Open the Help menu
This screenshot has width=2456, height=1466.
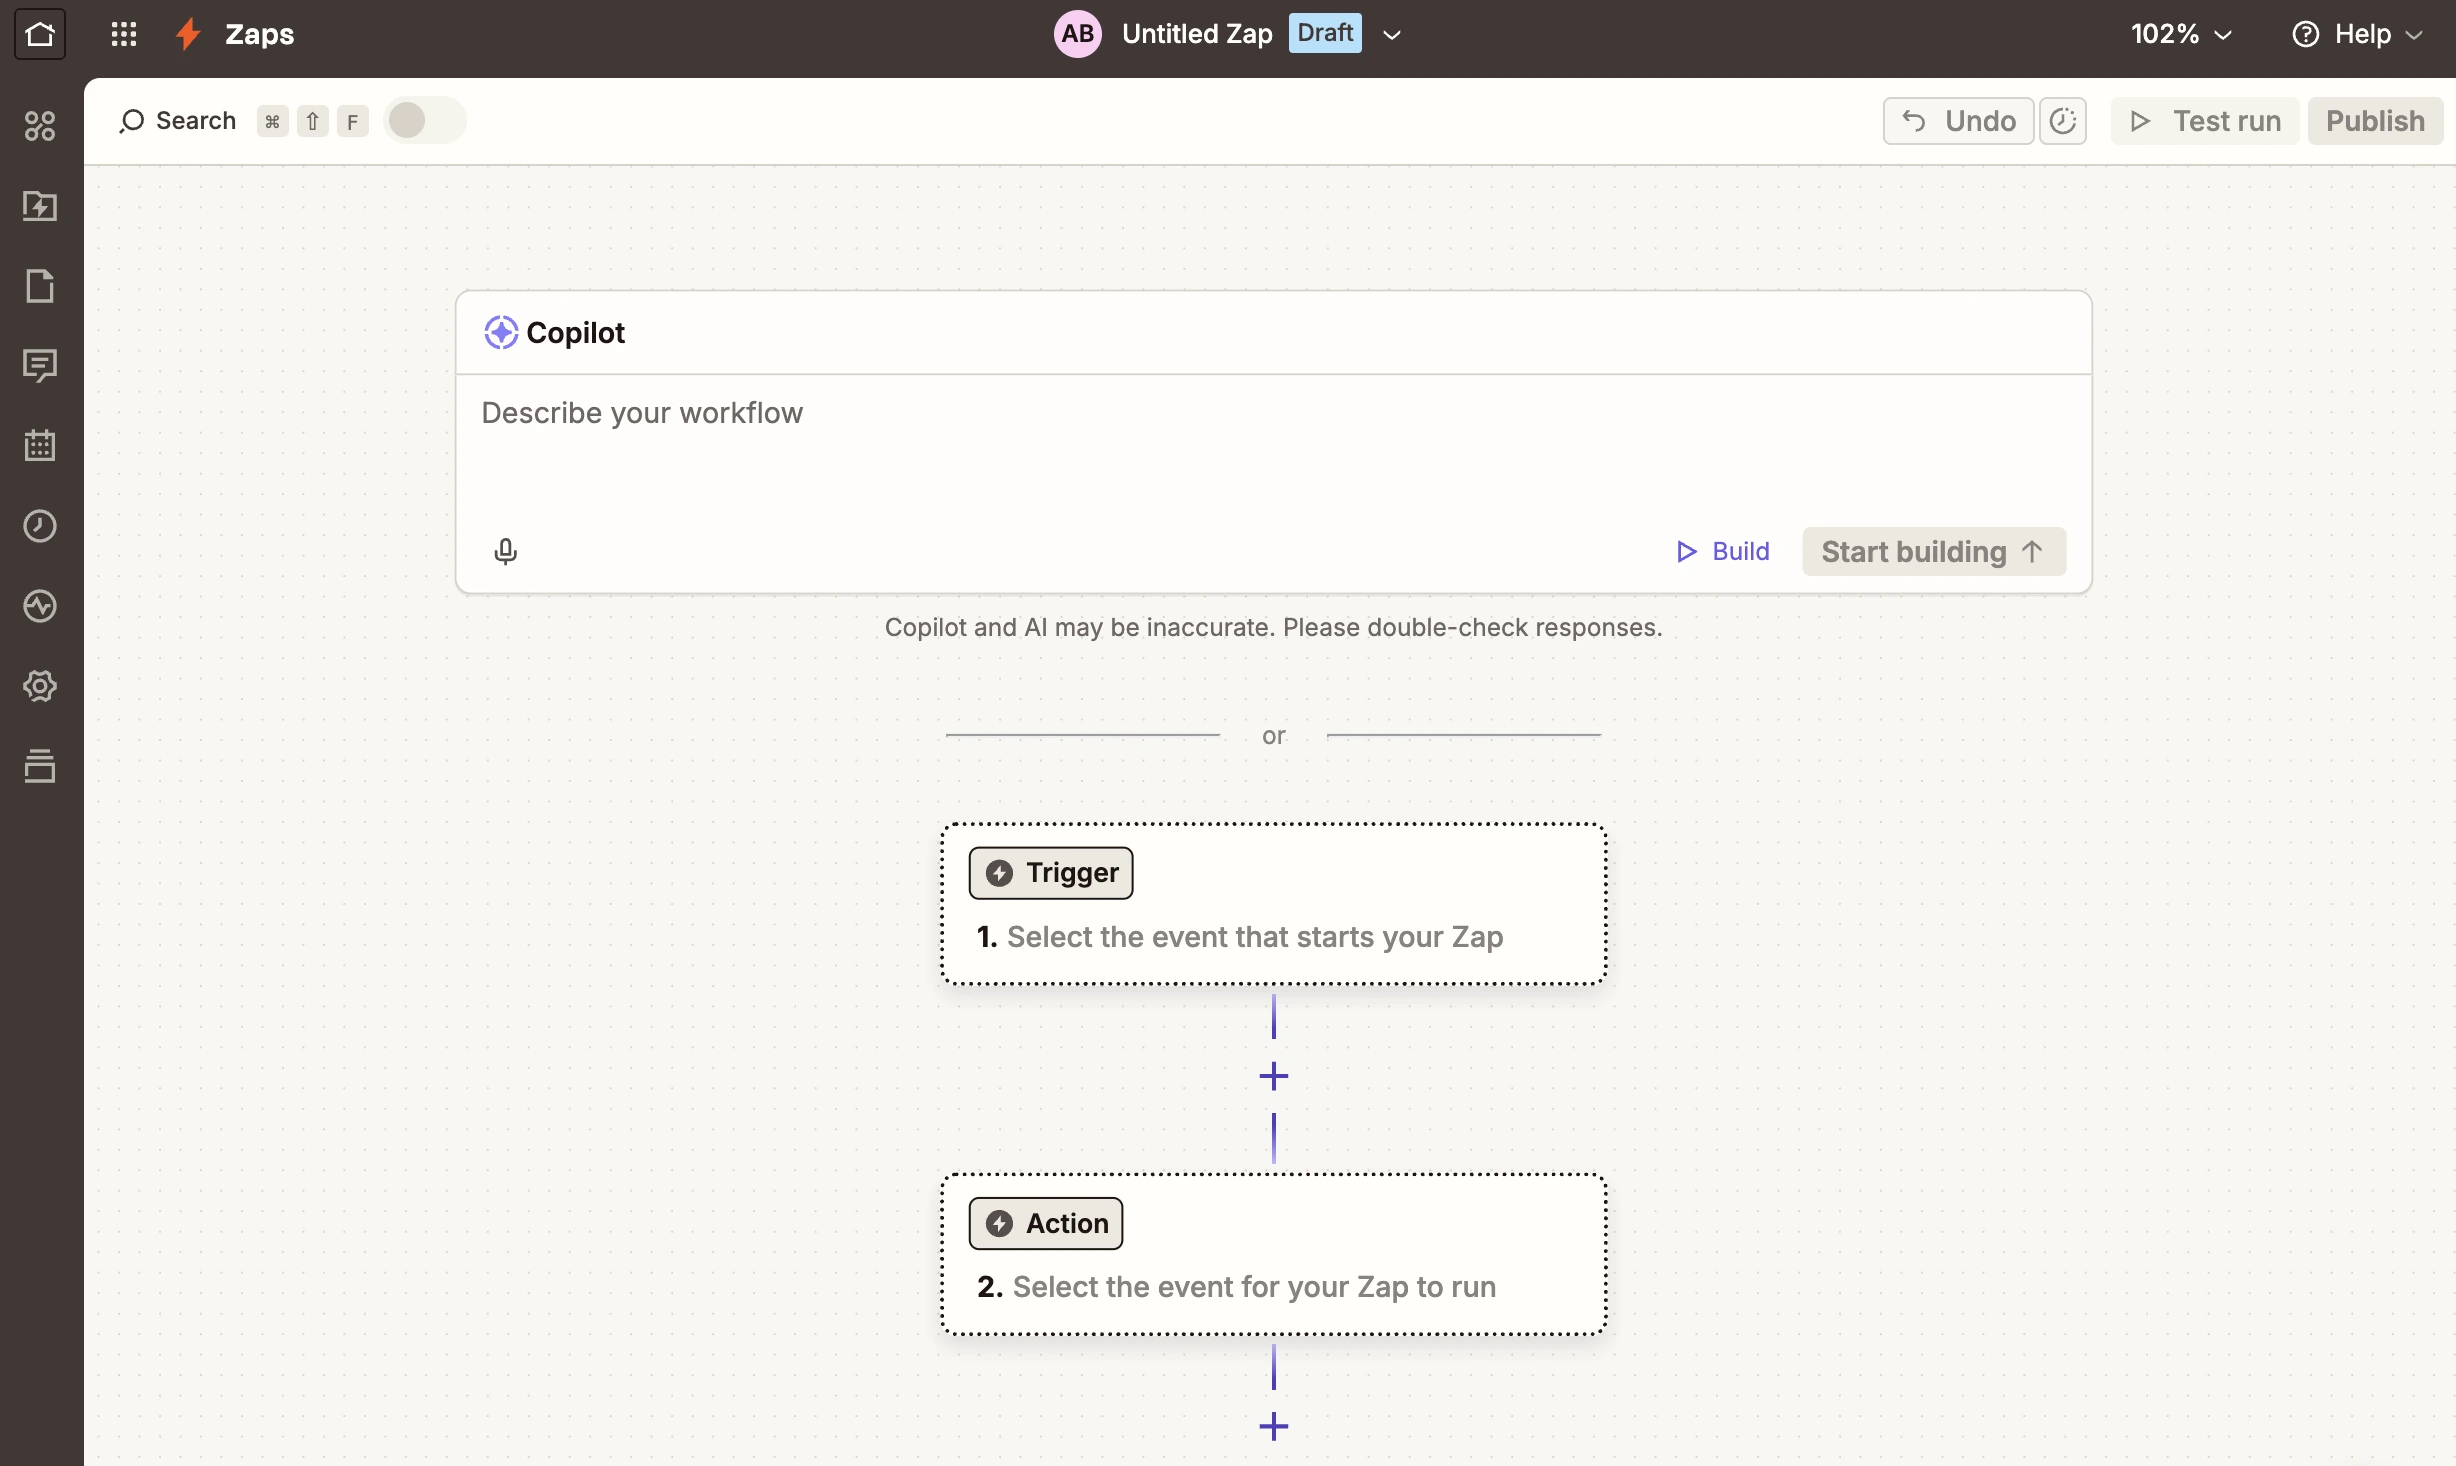(2357, 34)
